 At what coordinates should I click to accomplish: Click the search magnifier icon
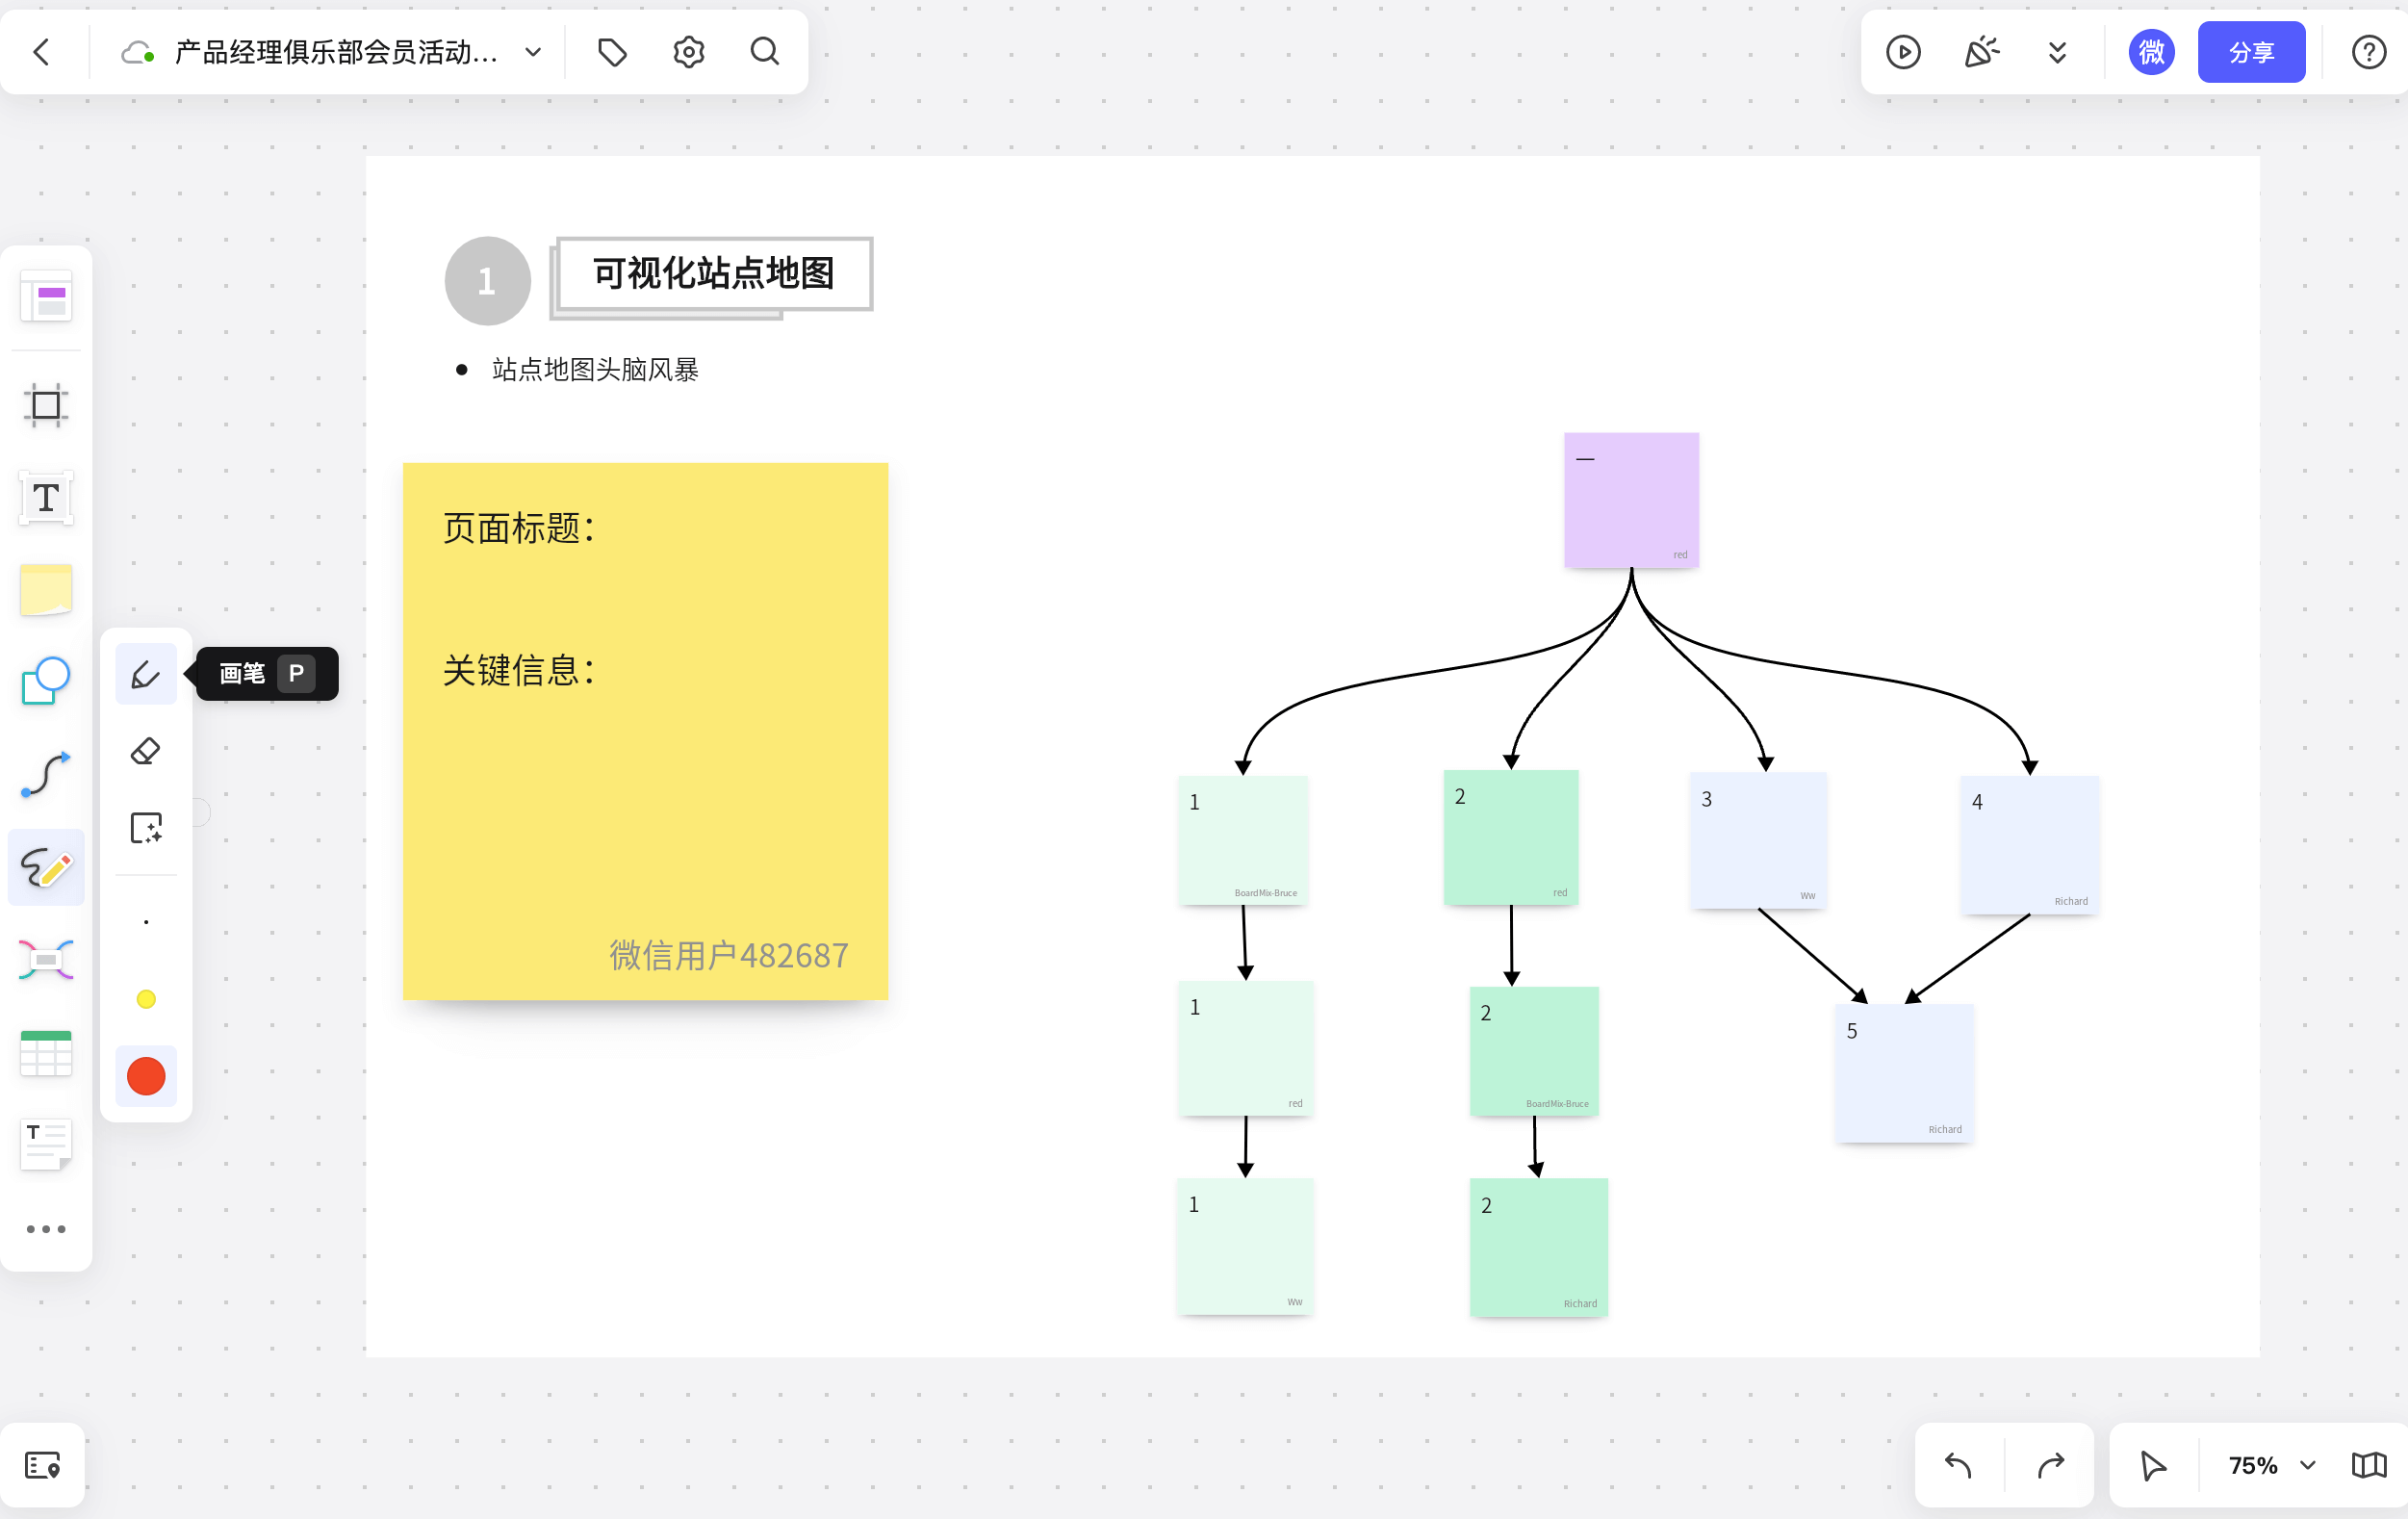(x=765, y=52)
